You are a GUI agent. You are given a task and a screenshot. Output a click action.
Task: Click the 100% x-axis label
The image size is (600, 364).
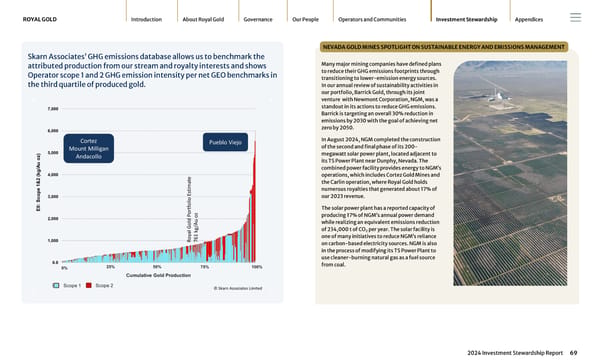pyautogui.click(x=257, y=267)
